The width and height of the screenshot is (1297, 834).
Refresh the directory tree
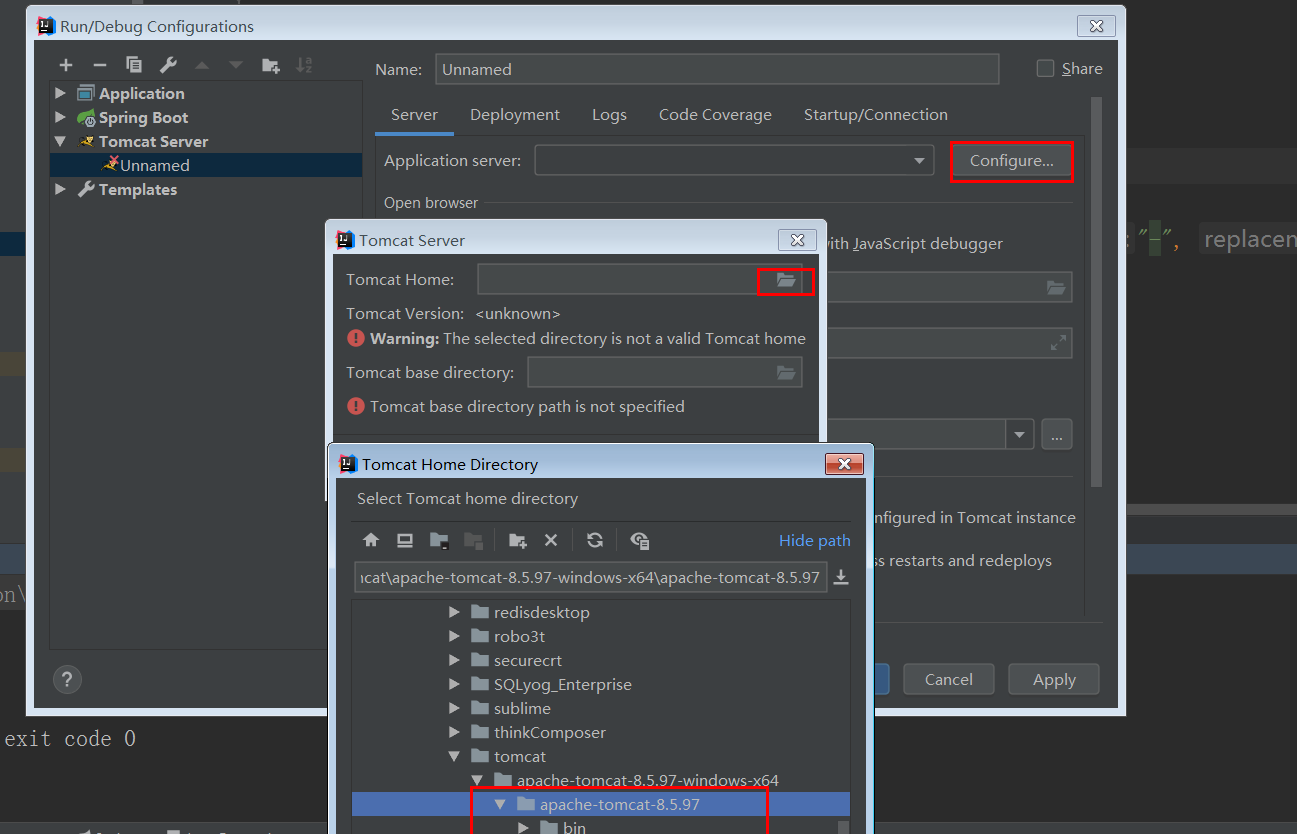(595, 540)
